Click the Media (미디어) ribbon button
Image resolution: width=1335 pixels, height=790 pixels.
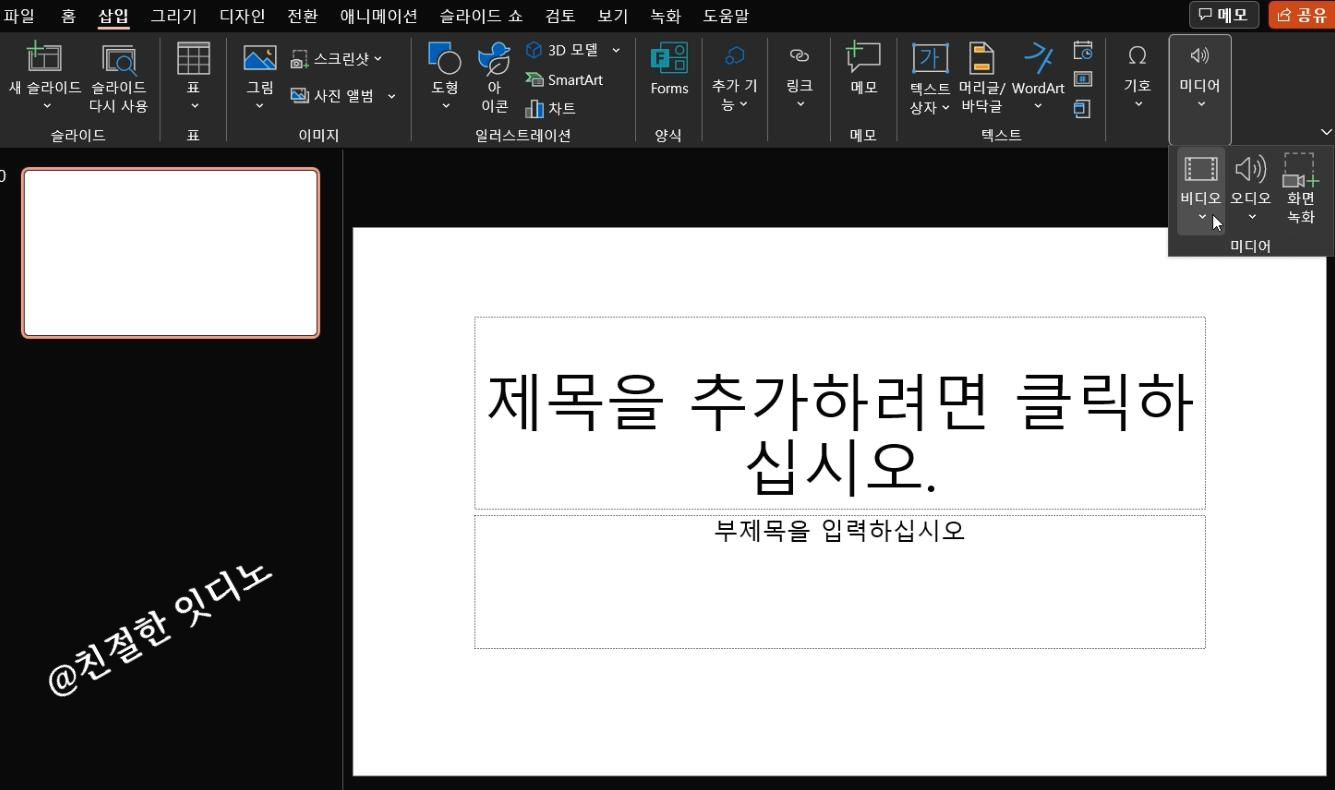tap(1200, 89)
